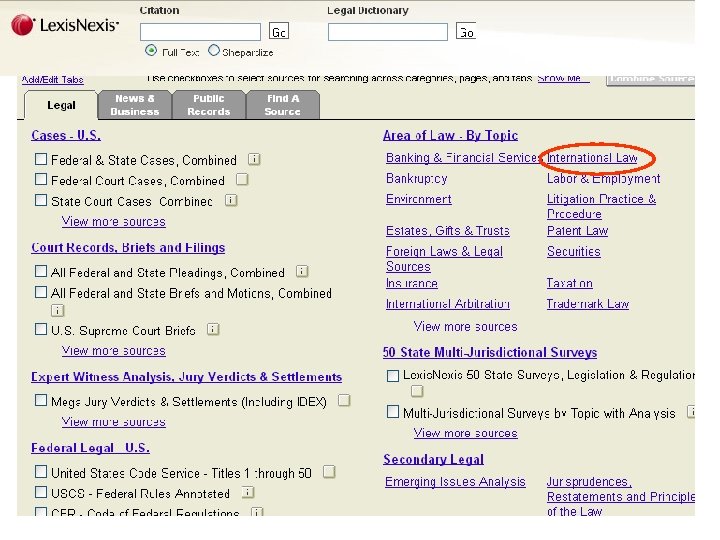
Task: View more sources under Cases - U.S.
Action: coord(113,221)
